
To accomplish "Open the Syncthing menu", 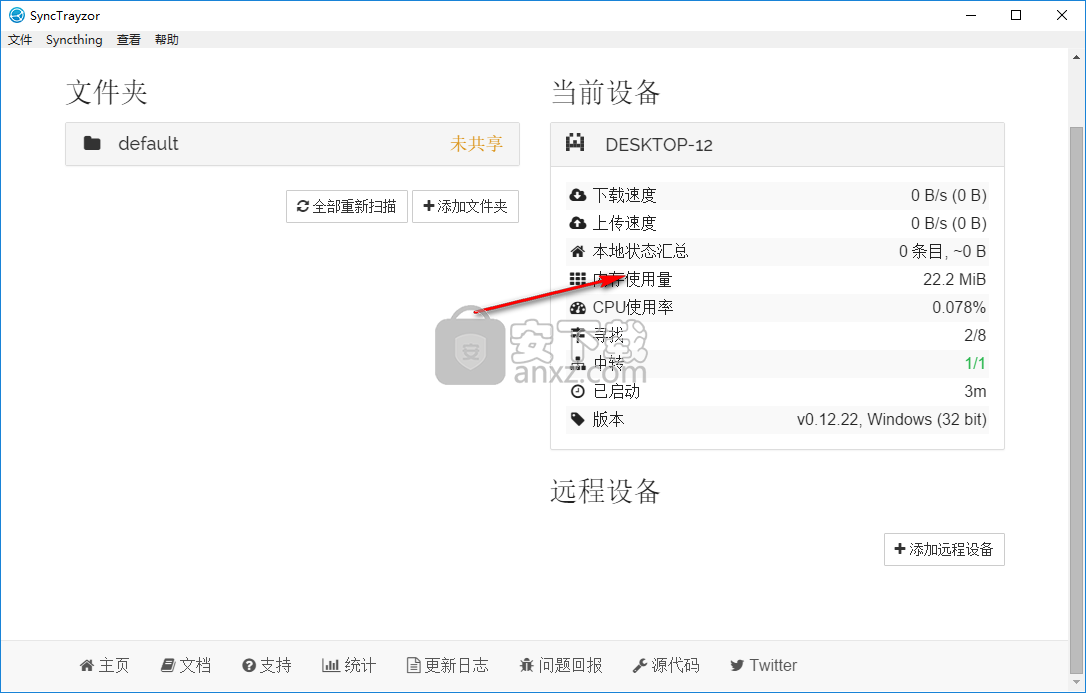I will tap(74, 40).
